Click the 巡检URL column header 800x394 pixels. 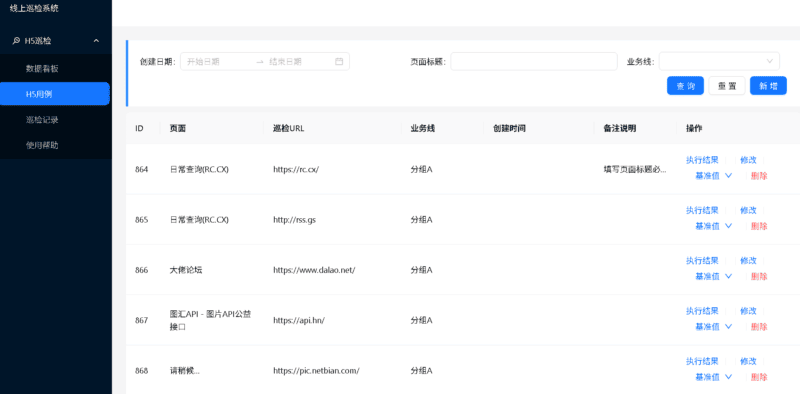(288, 129)
